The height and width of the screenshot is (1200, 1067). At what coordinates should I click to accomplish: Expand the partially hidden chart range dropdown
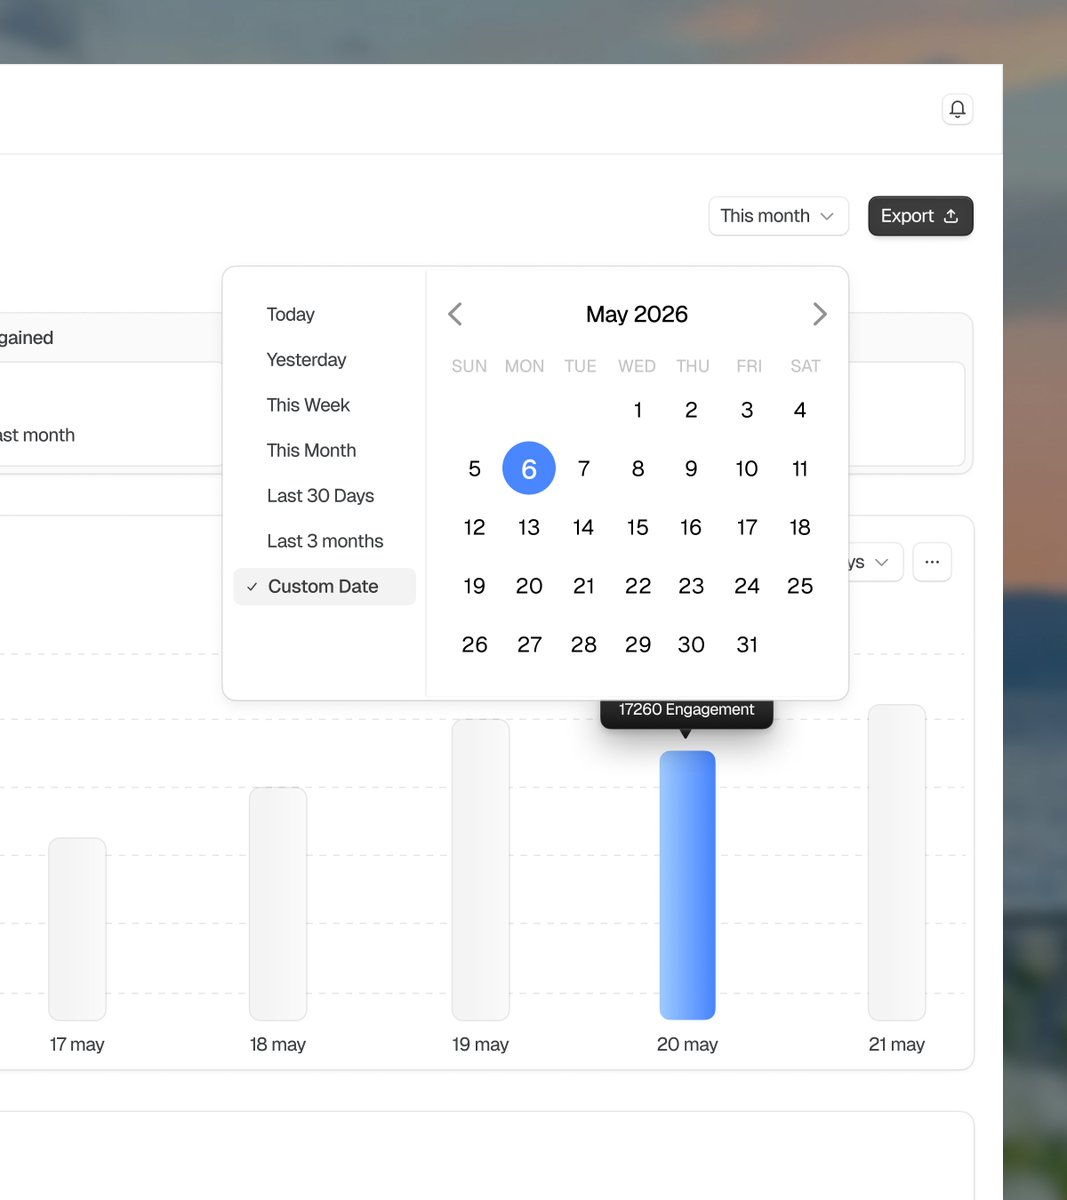[876, 562]
